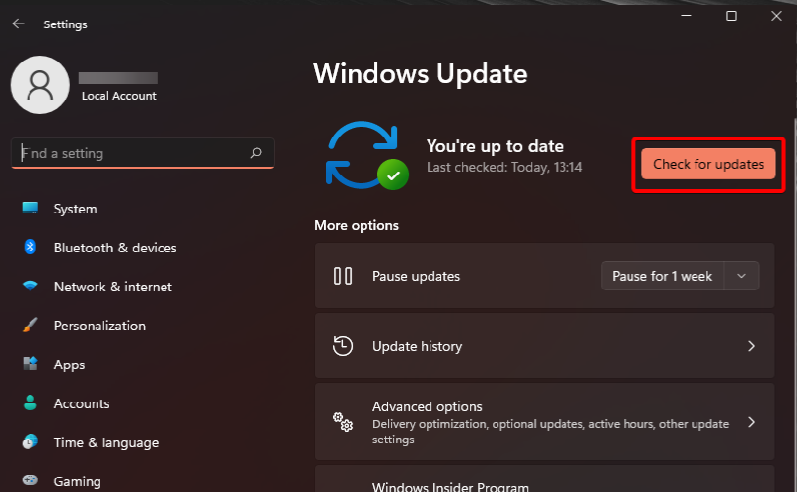Close the Settings window
The width and height of the screenshot is (797, 492).
point(776,16)
